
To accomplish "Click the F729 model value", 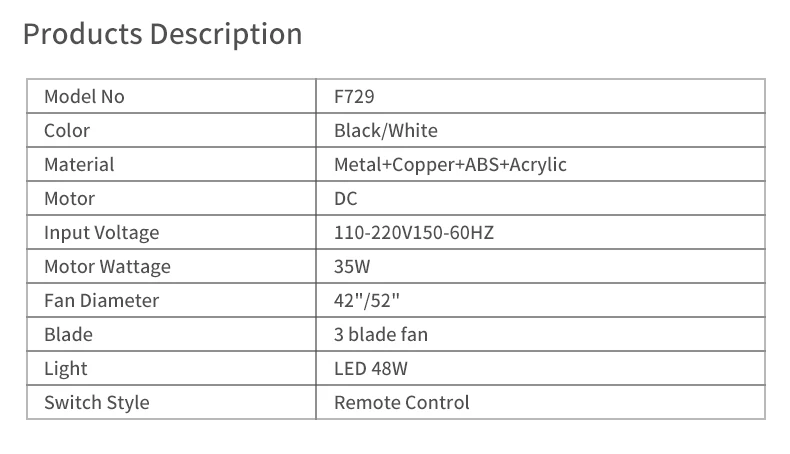I will point(354,96).
